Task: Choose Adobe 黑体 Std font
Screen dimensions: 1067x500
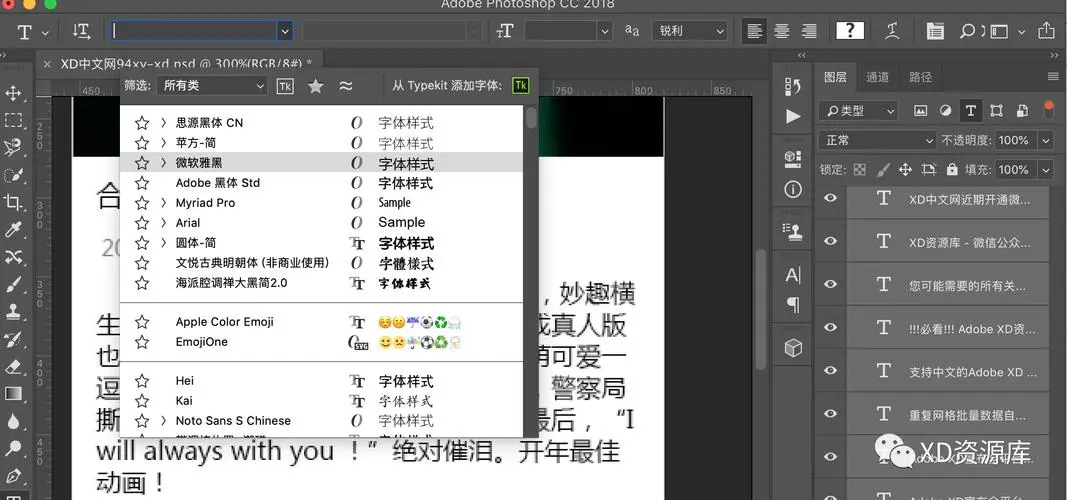Action: (321, 183)
